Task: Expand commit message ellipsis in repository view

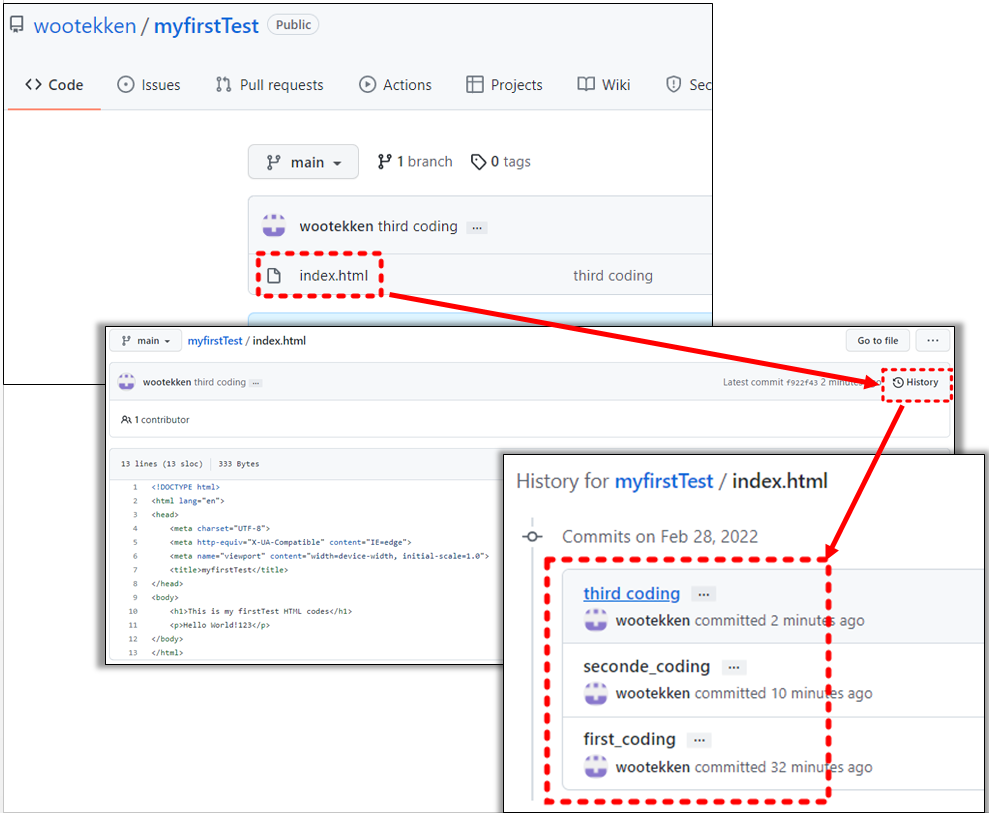Action: point(477,228)
